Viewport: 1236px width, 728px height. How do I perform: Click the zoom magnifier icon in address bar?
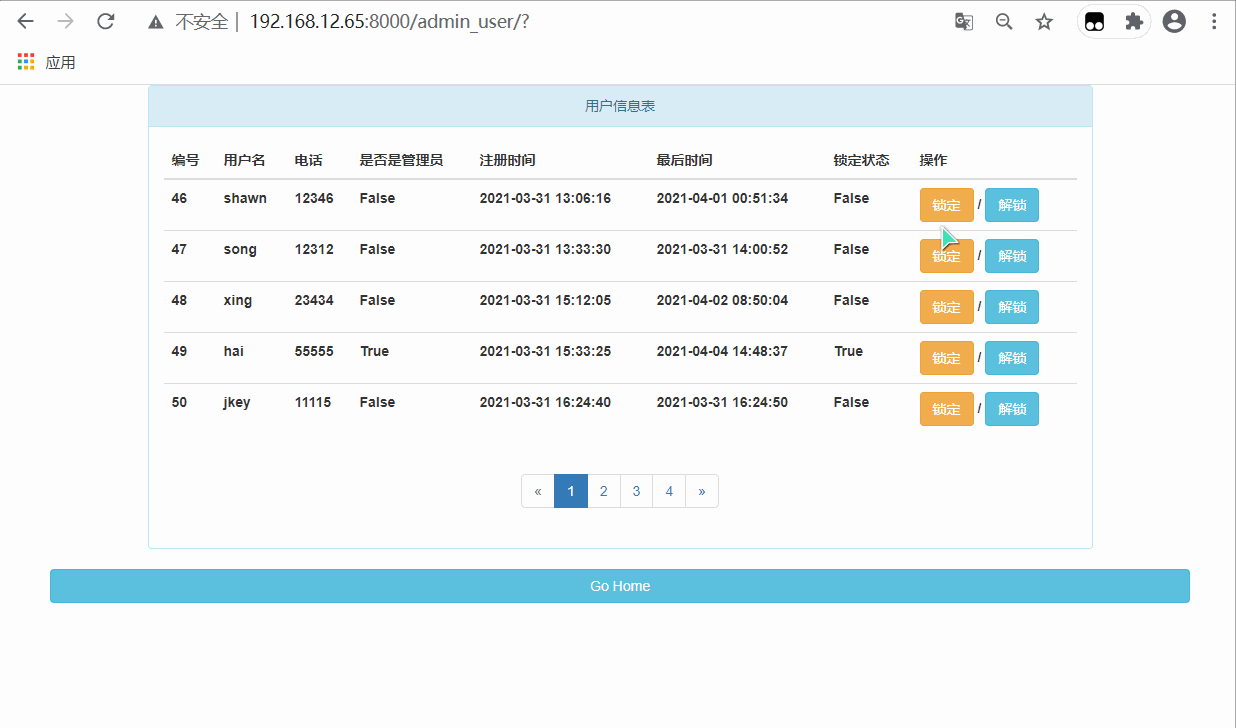[1004, 21]
